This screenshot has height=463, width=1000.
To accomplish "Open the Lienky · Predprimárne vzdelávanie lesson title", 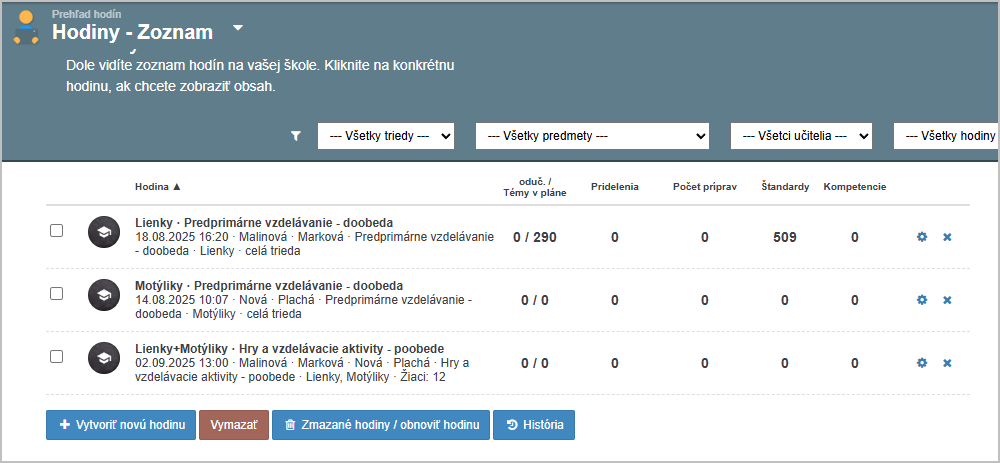I will click(264, 222).
